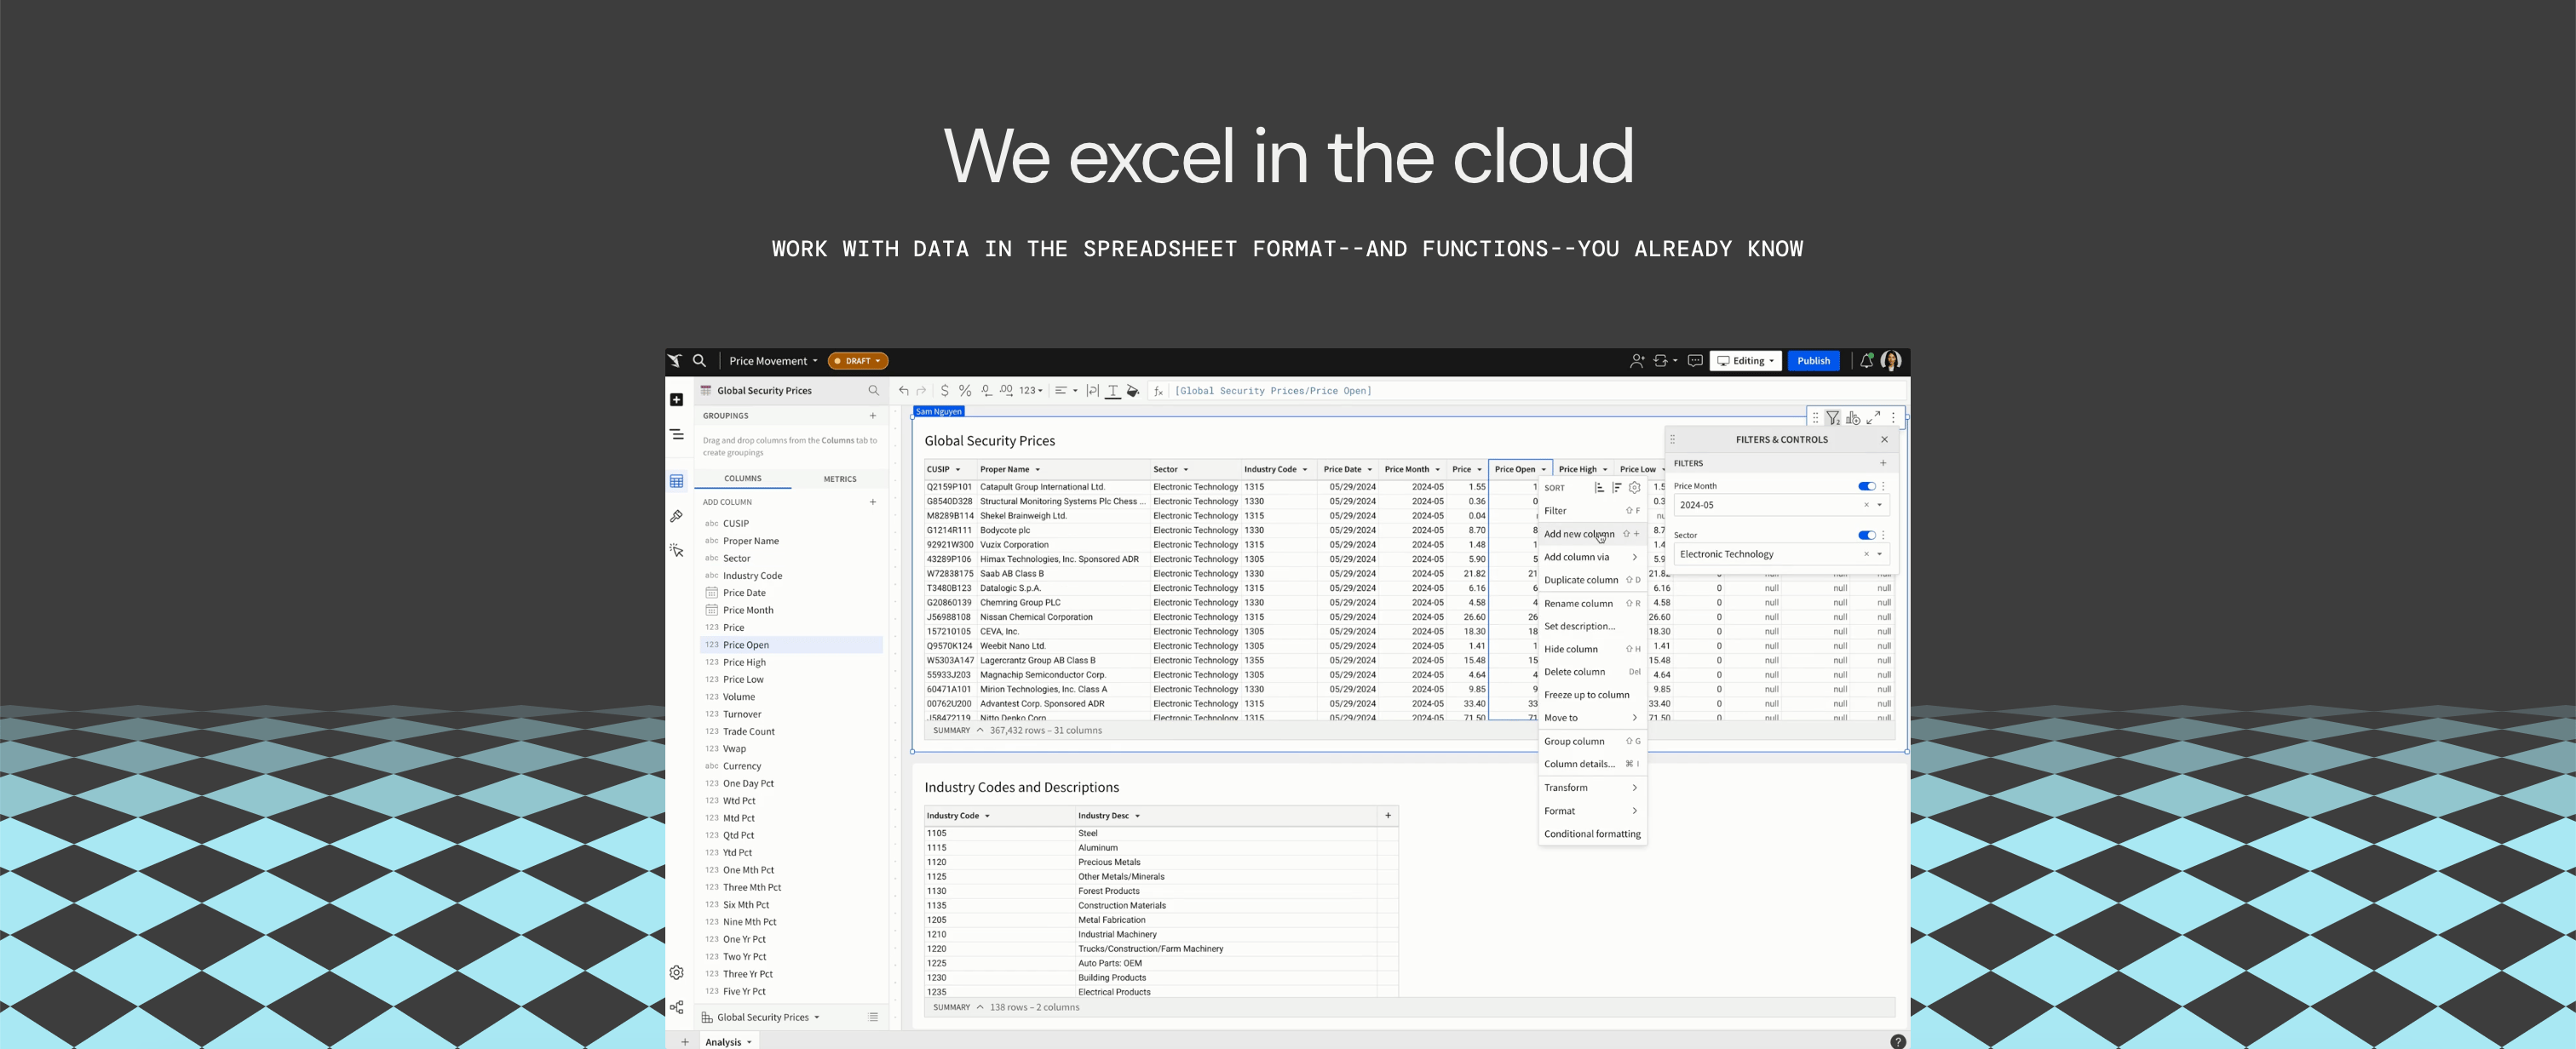The height and width of the screenshot is (1049, 2576).
Task: Open the filter funnel icon on table
Action: click(x=1832, y=418)
